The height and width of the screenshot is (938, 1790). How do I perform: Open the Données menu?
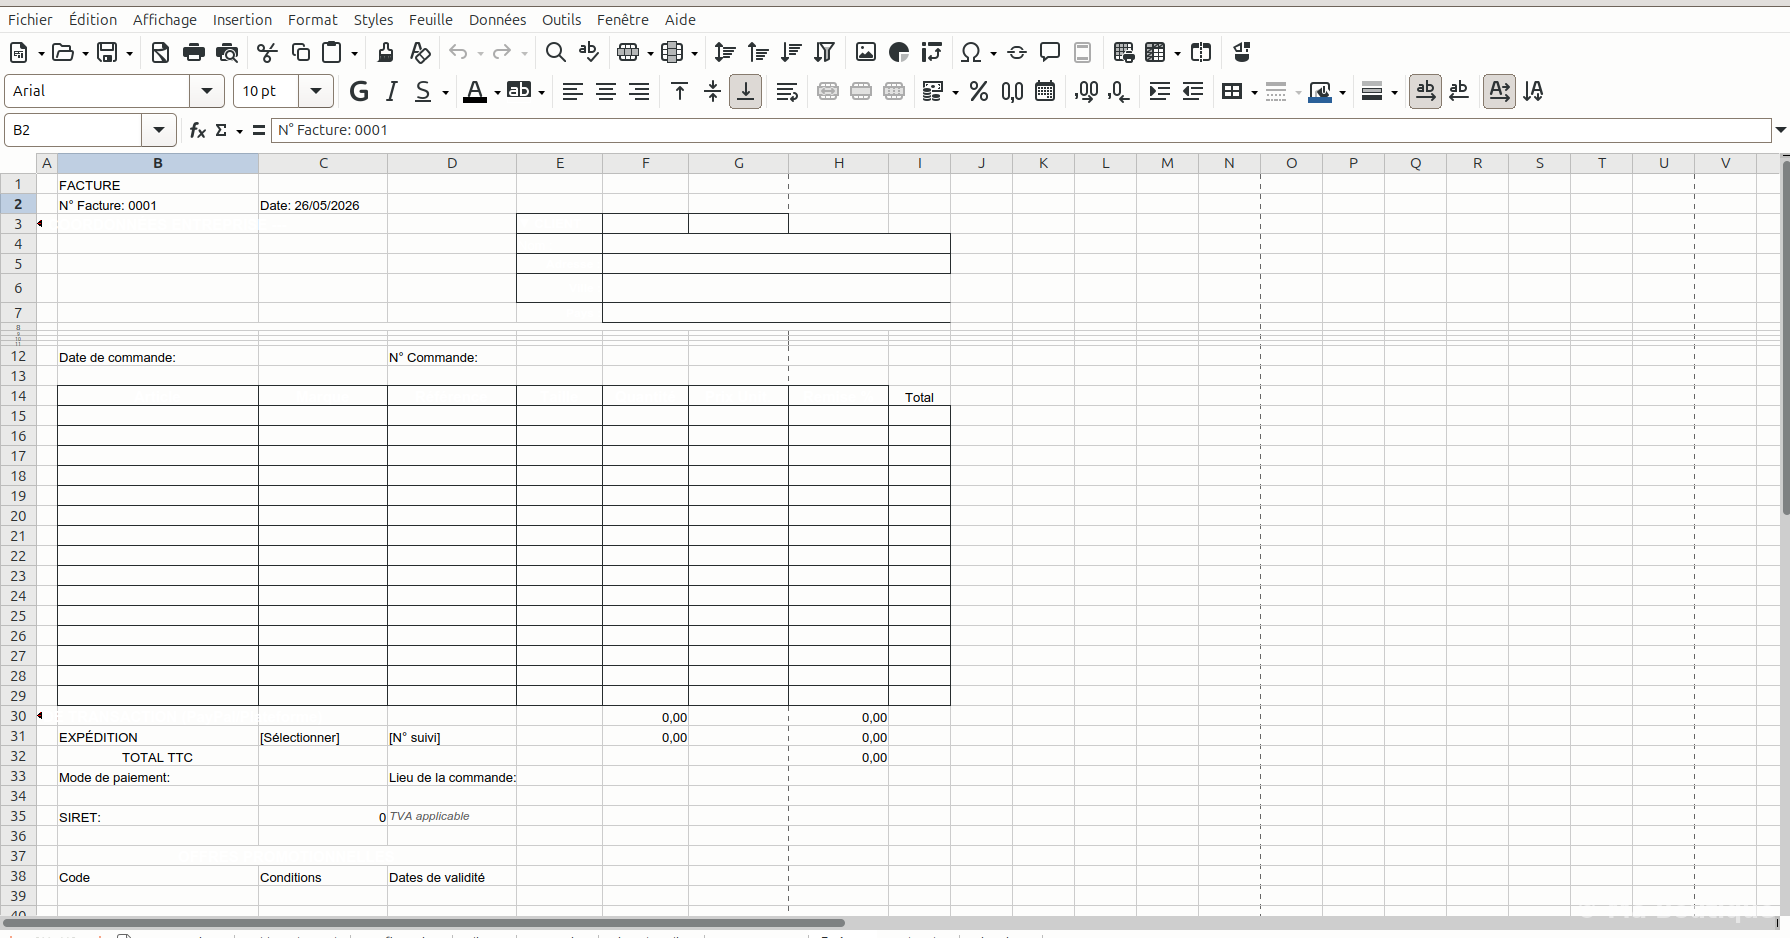click(497, 20)
